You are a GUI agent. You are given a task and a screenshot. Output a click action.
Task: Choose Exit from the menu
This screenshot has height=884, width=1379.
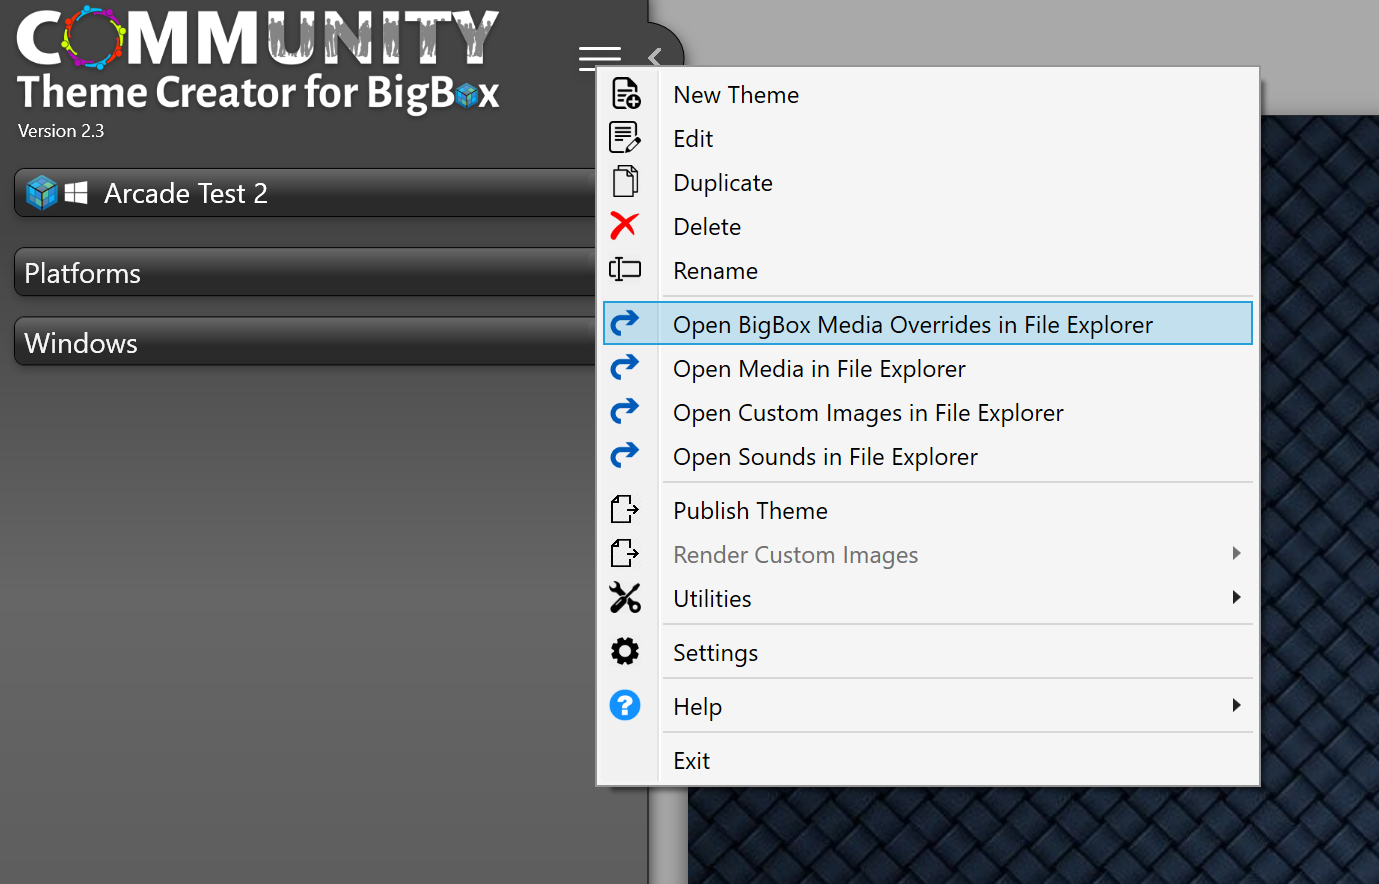tap(928, 760)
